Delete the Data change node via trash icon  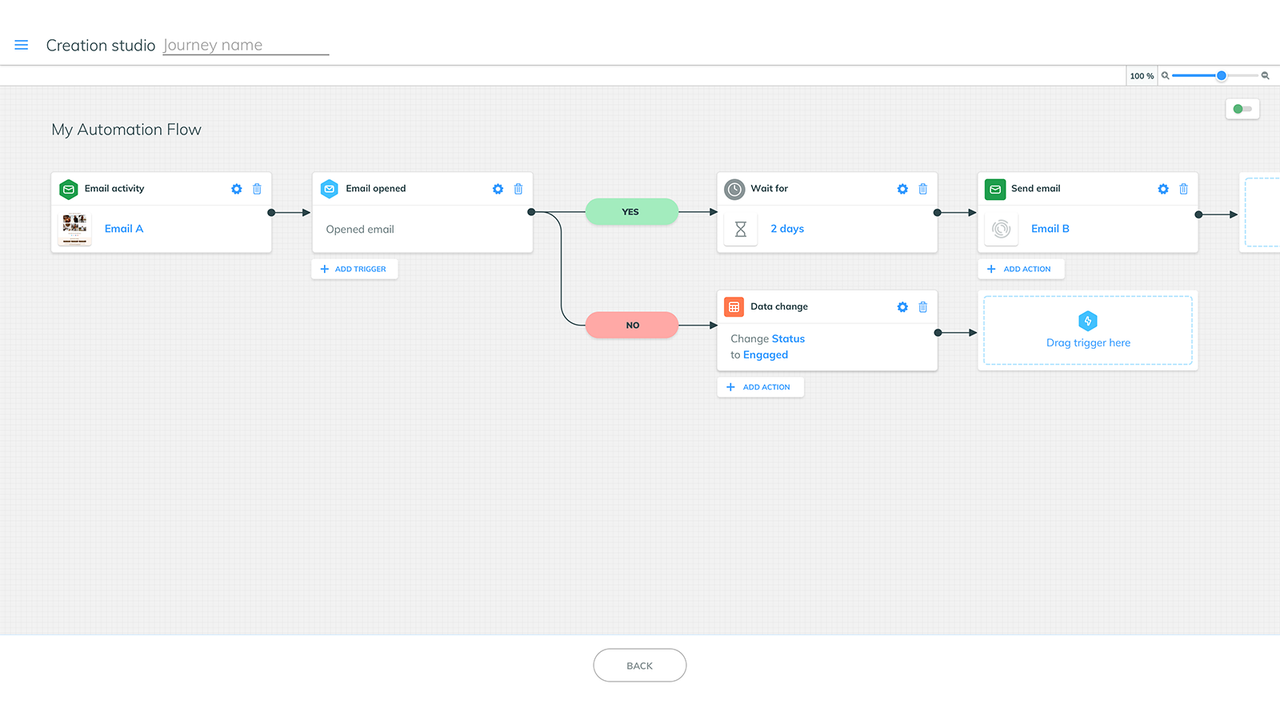click(x=922, y=306)
